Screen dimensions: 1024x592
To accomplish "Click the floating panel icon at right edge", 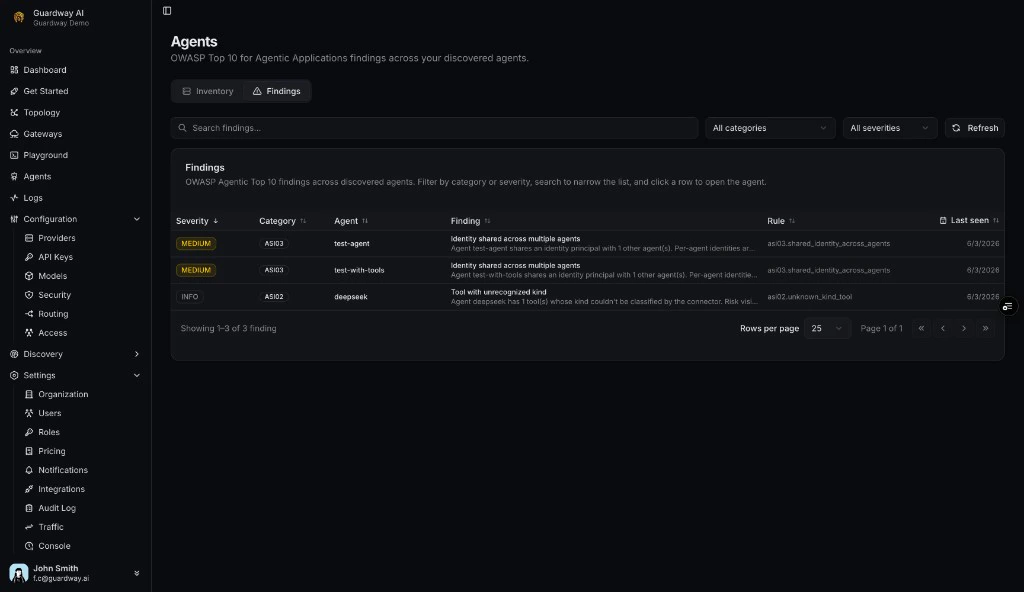I will pos(1008,306).
